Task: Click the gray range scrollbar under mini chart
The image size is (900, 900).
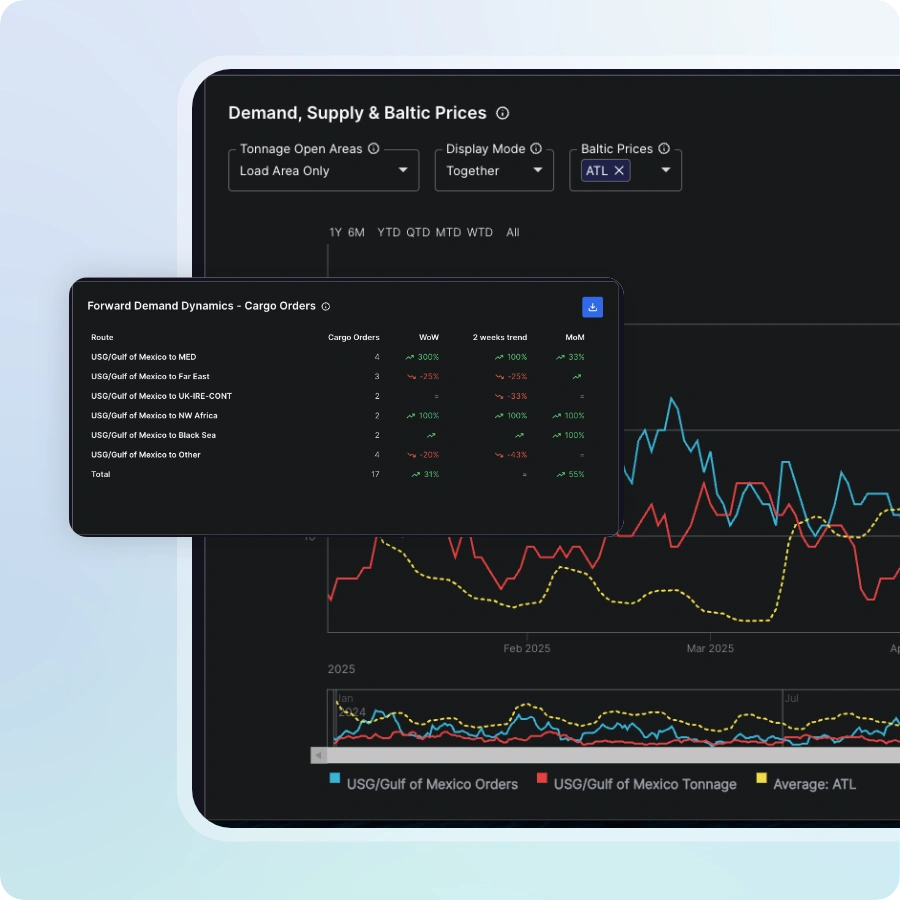Action: tap(614, 755)
